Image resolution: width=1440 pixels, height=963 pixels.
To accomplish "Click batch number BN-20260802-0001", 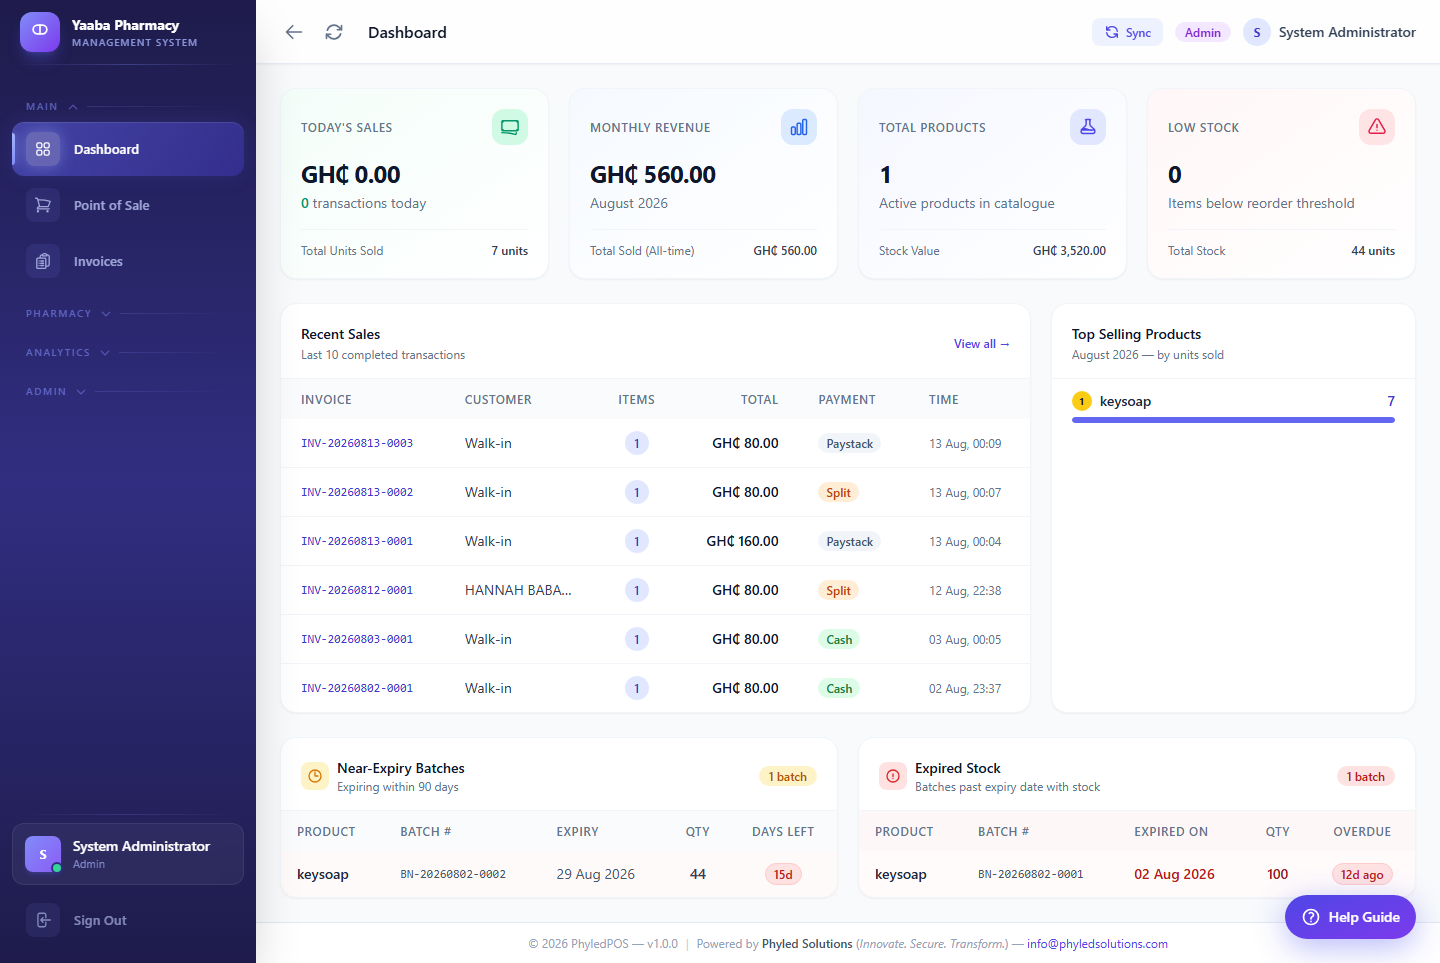I will pyautogui.click(x=1031, y=874).
